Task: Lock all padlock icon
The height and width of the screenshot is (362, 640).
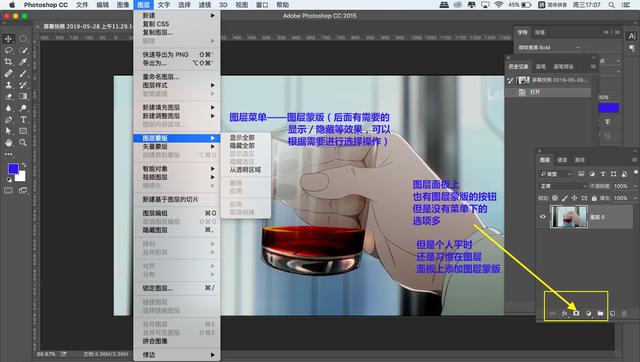Action: coord(594,198)
